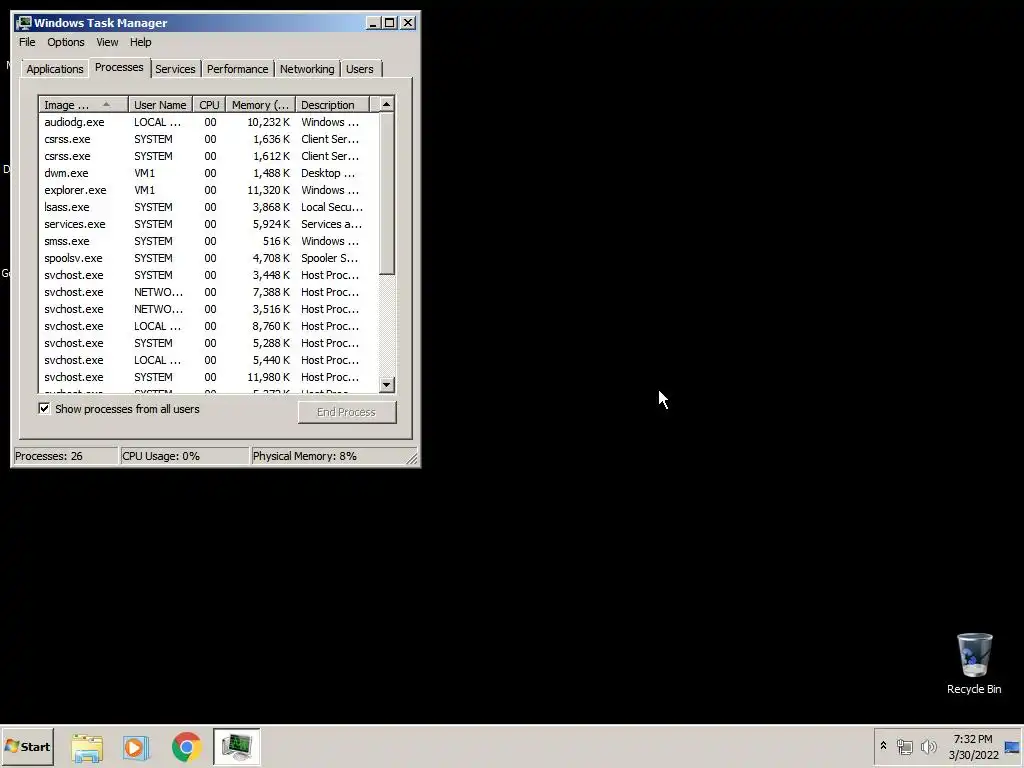This screenshot has height=768, width=1024.
Task: Click the Task Manager title bar icon
Action: [24, 23]
